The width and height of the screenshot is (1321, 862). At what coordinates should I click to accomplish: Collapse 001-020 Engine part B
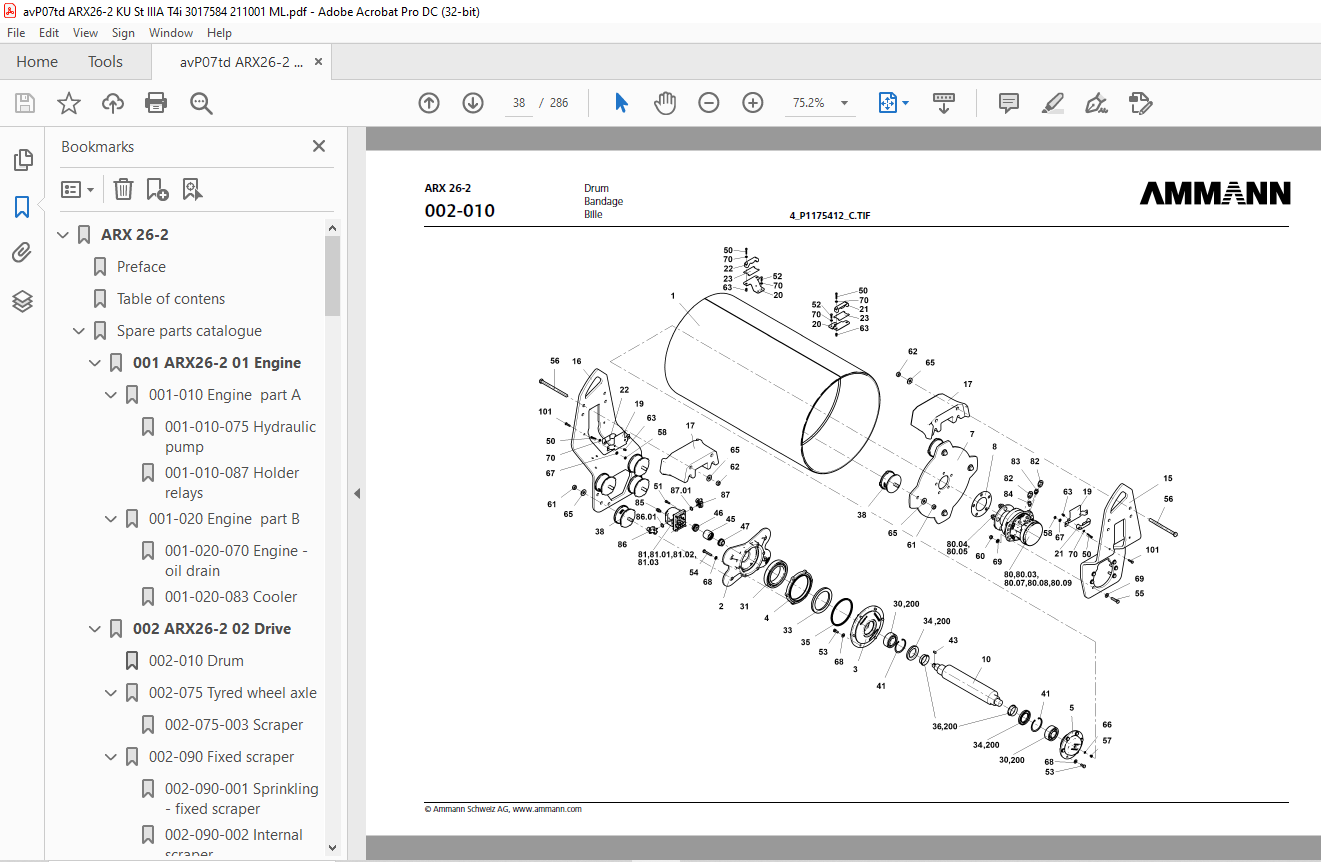(x=111, y=519)
